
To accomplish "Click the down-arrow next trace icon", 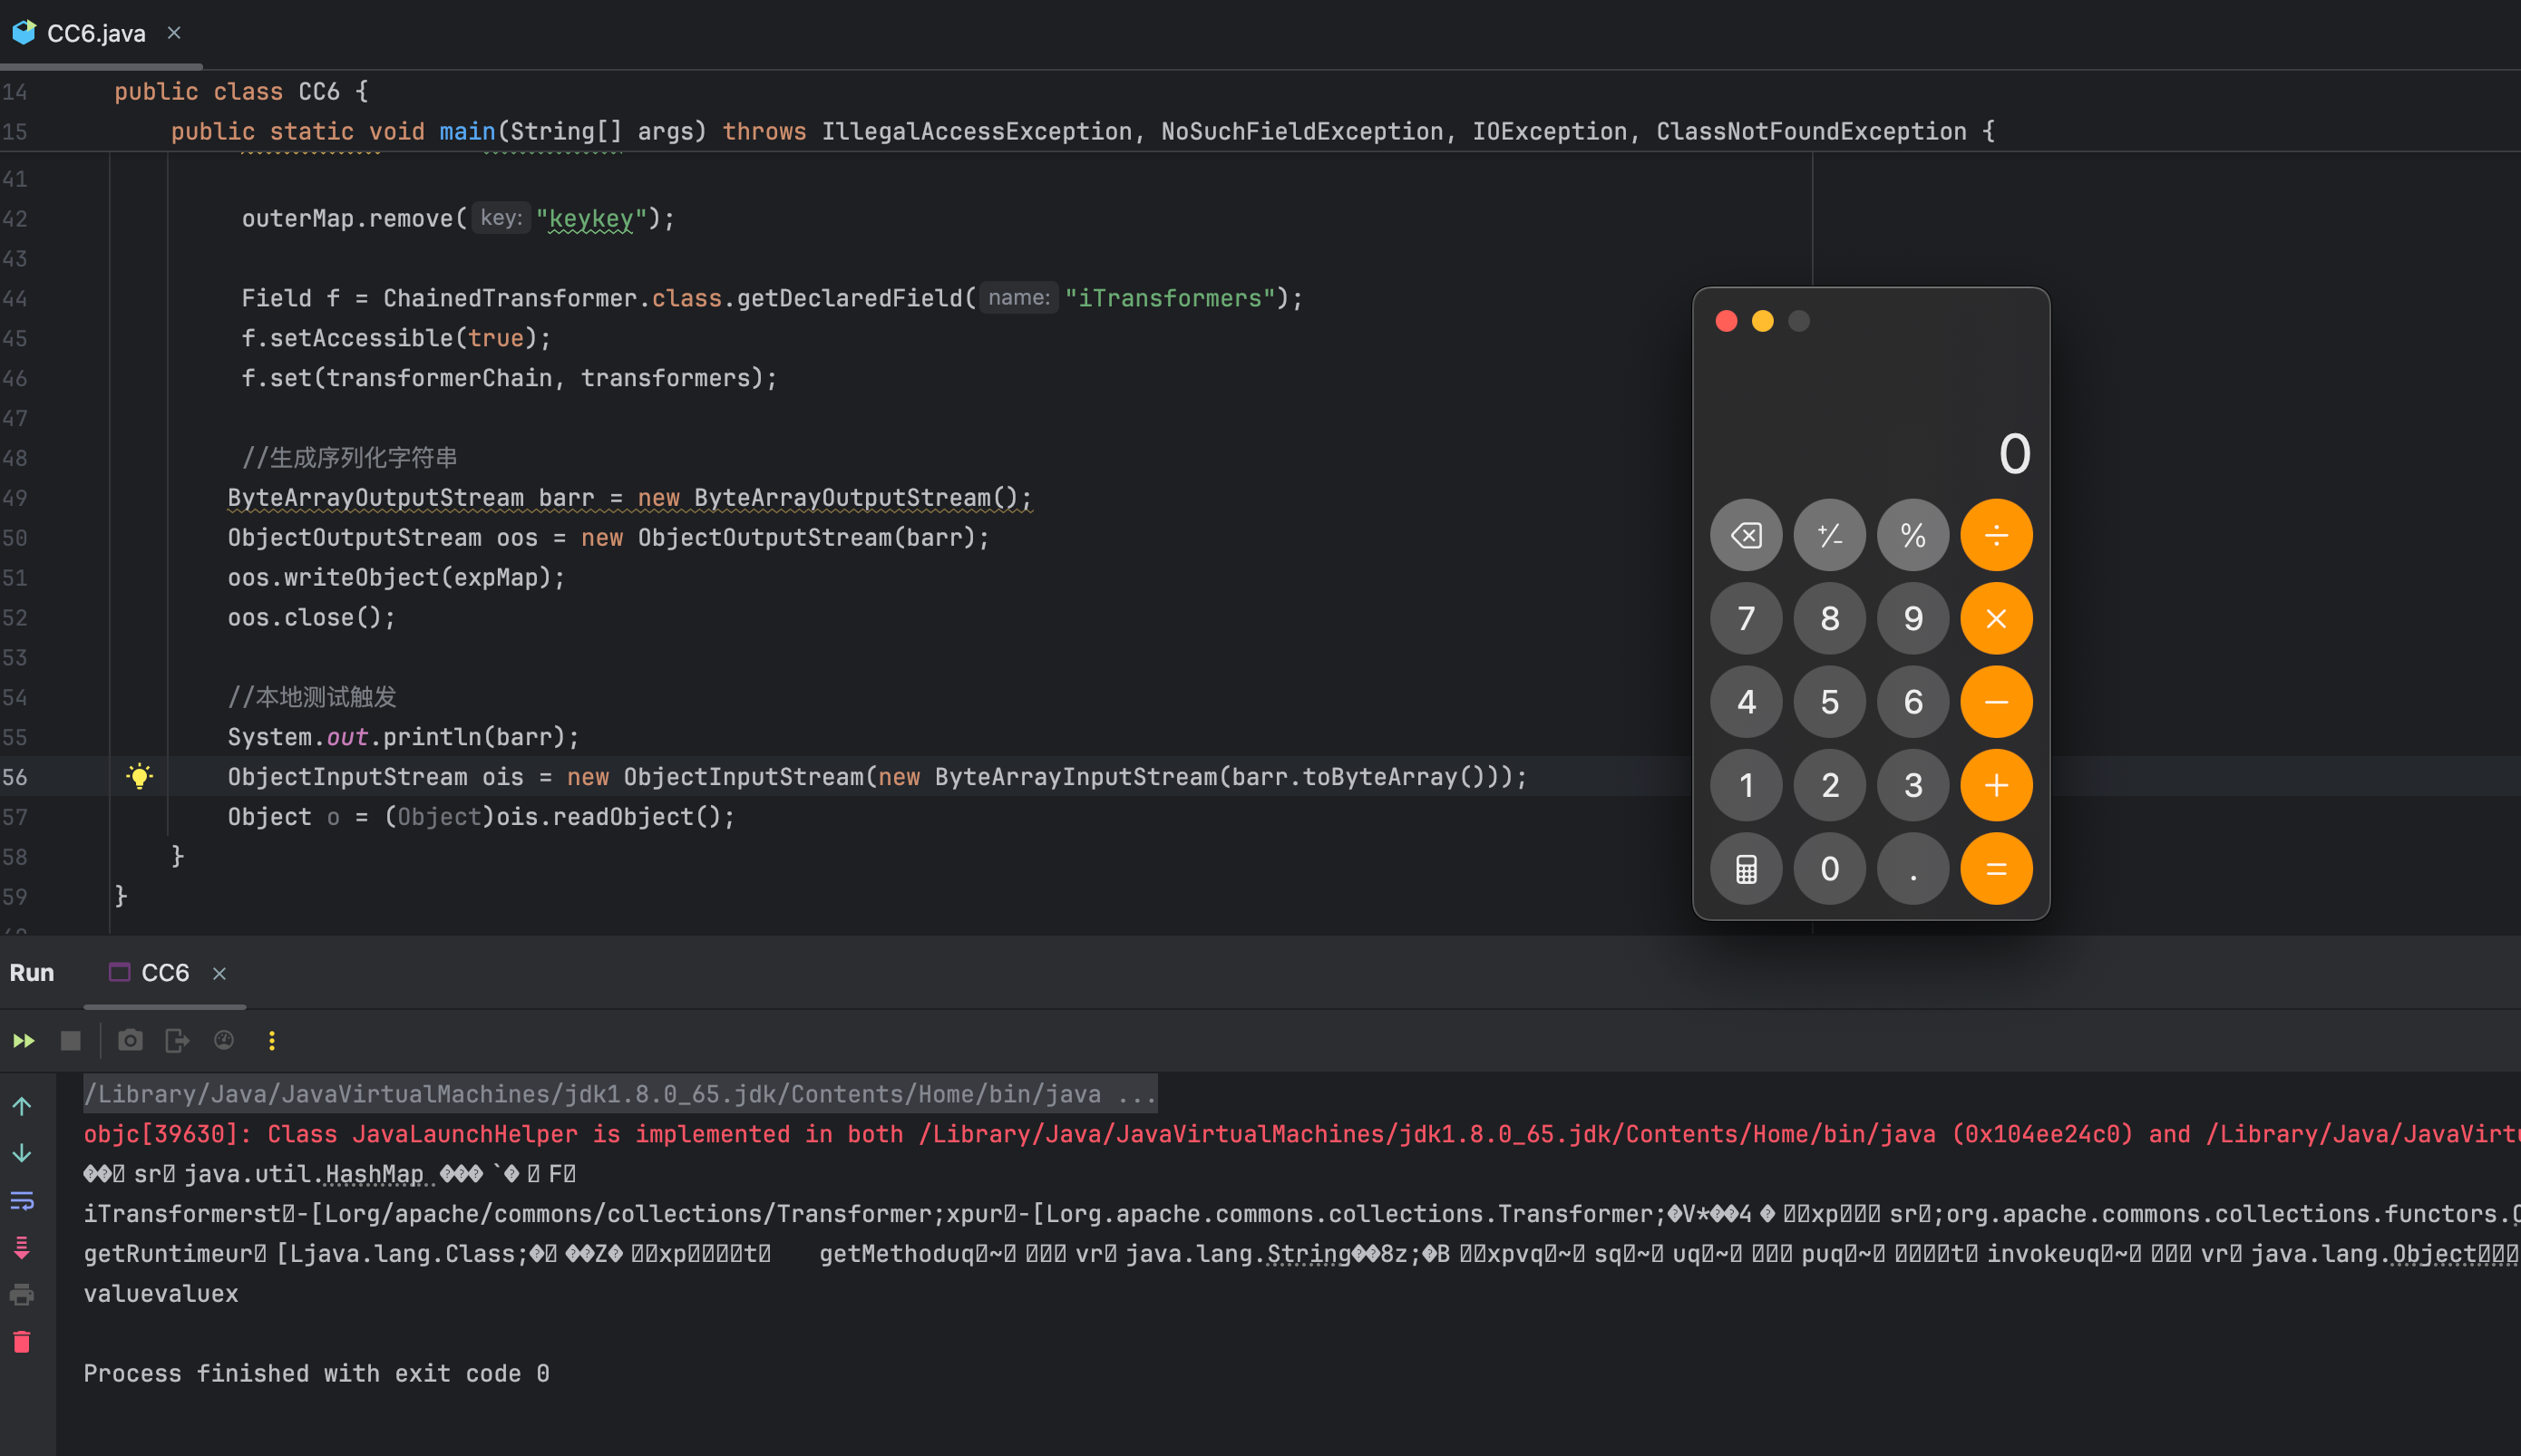I will click(x=22, y=1153).
